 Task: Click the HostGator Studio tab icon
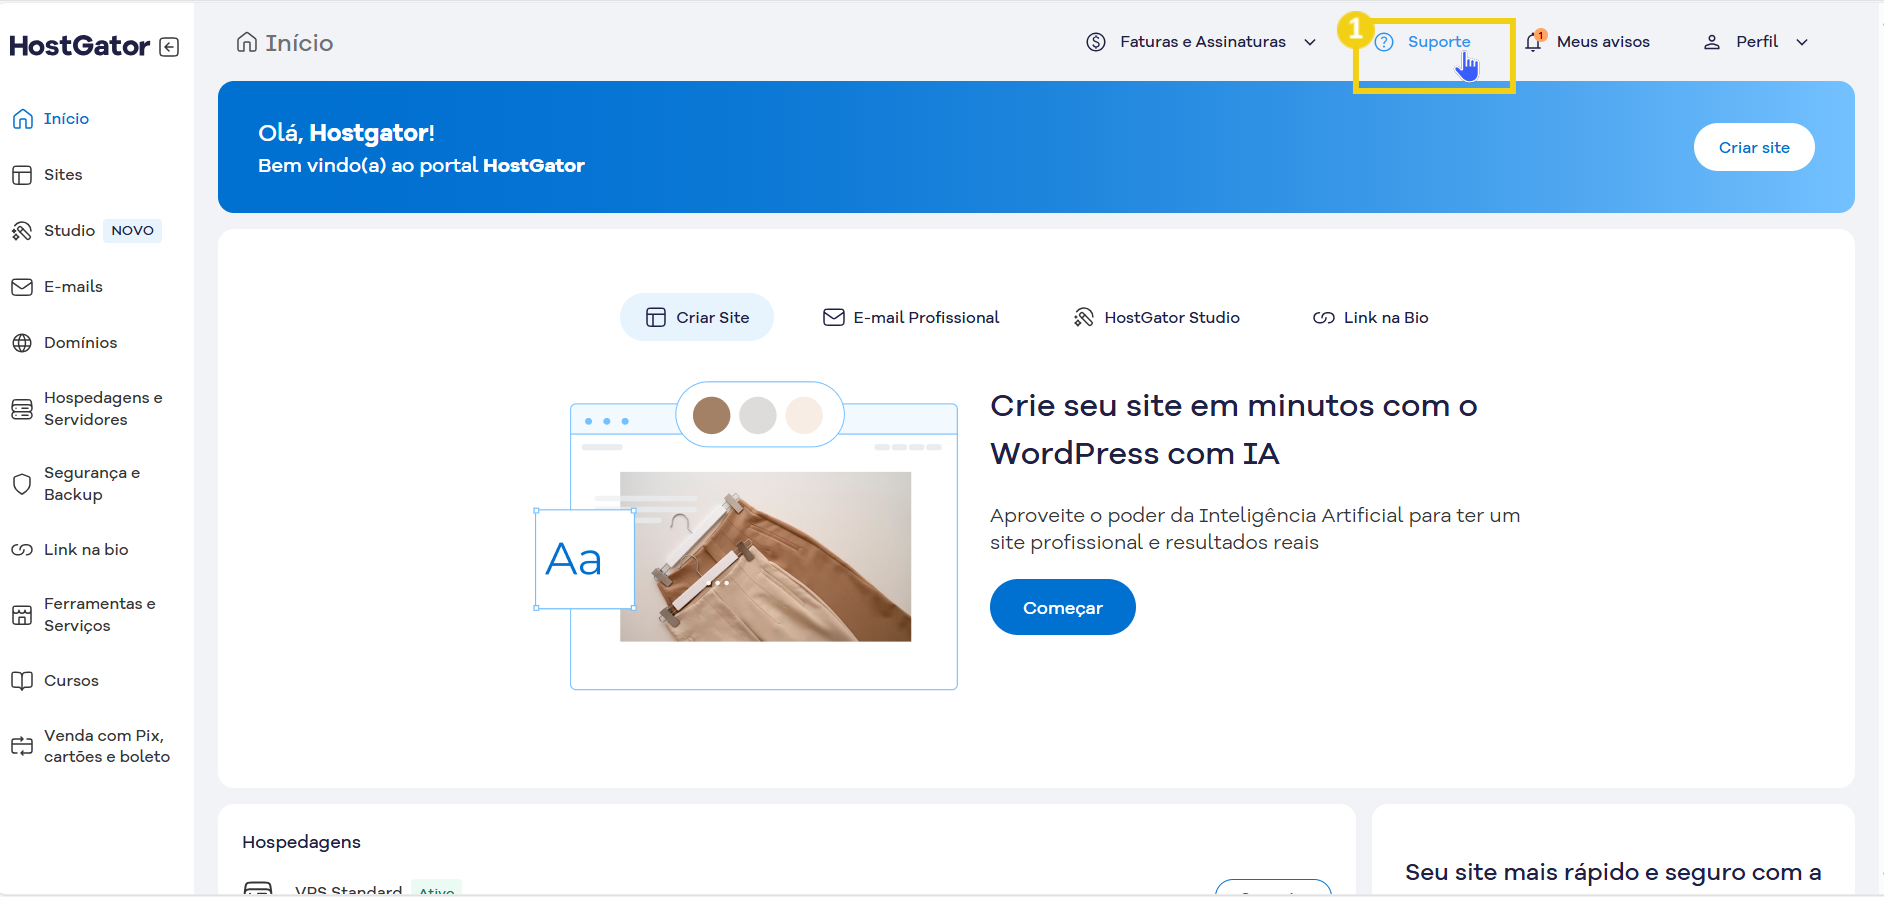(1084, 317)
